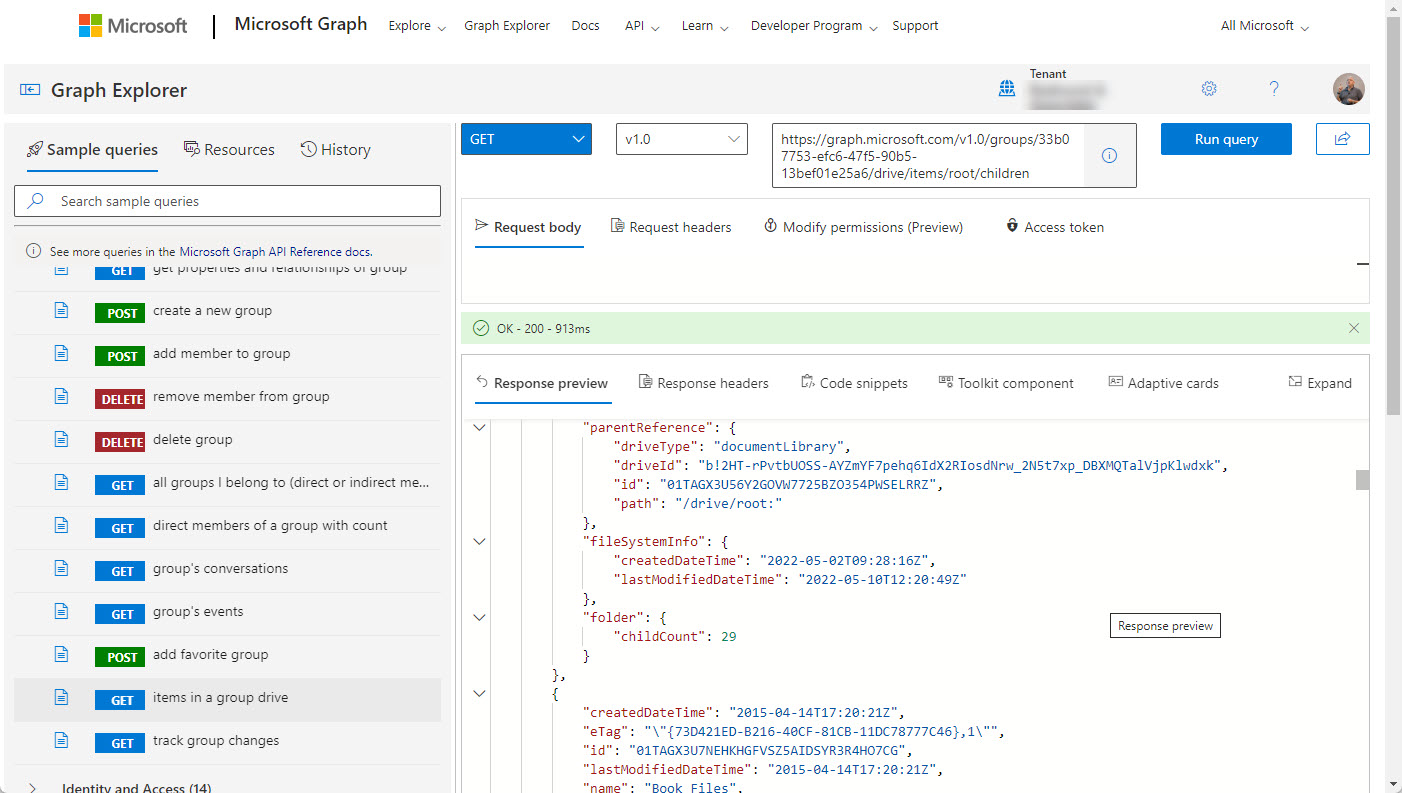1402x793 pixels.
Task: Dismiss the OK 200 status message
Action: coord(1354,328)
